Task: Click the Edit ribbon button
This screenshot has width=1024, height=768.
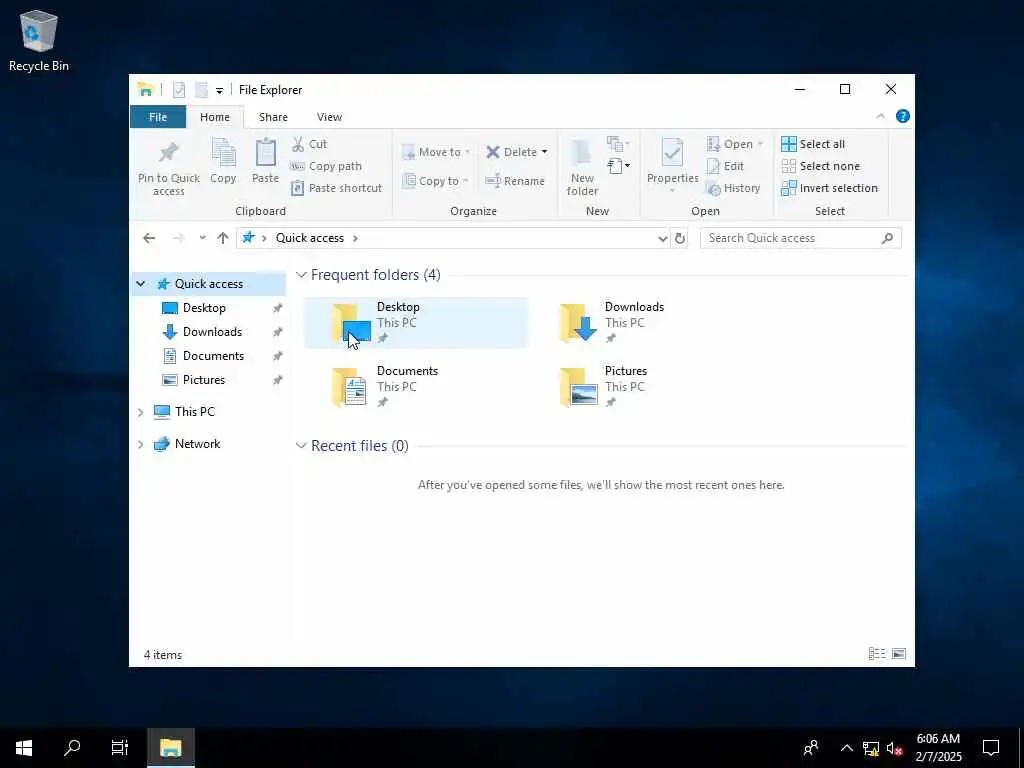Action: tap(725, 166)
